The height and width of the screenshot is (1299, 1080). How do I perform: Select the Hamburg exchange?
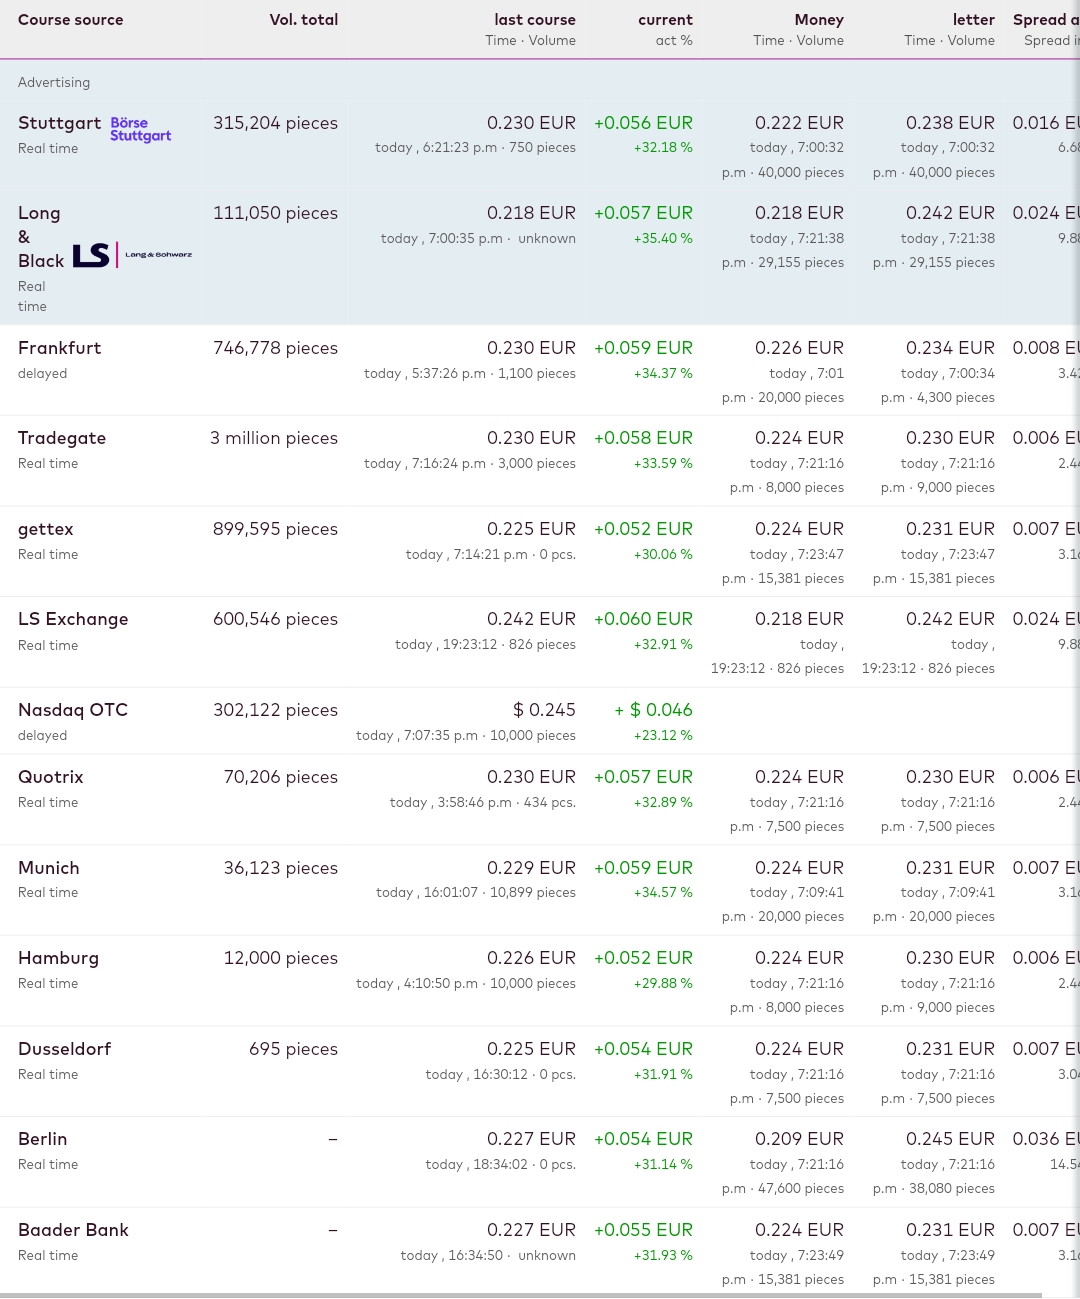pyautogui.click(x=58, y=958)
